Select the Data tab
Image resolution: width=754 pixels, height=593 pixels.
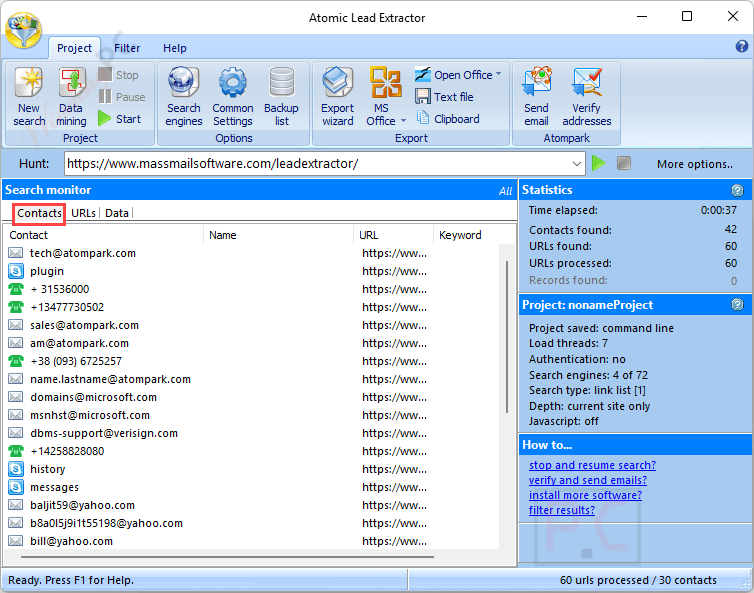pyautogui.click(x=117, y=213)
